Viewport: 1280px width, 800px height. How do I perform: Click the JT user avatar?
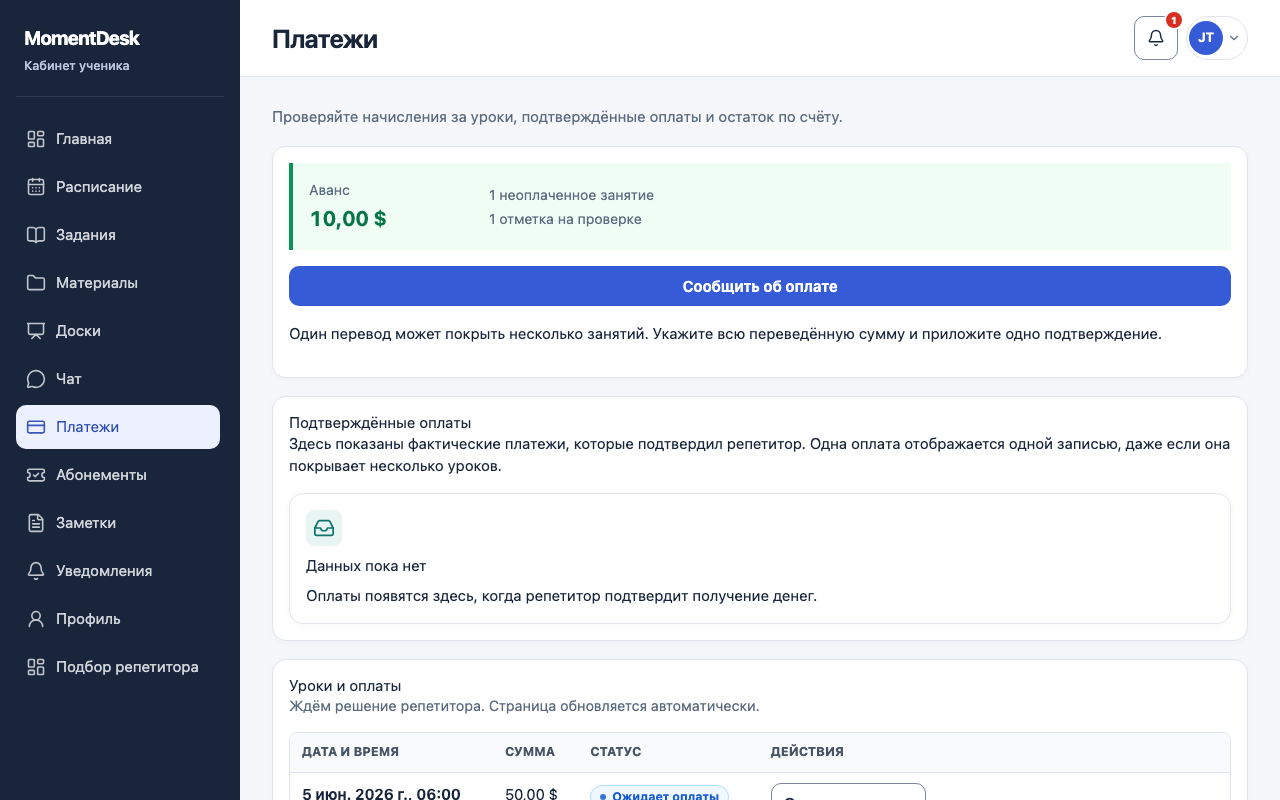pos(1206,38)
